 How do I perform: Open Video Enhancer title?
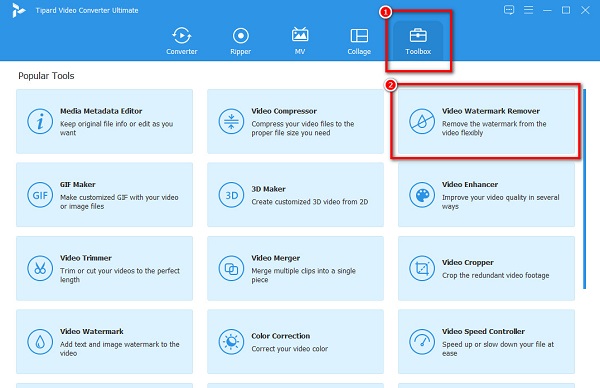[x=470, y=184]
